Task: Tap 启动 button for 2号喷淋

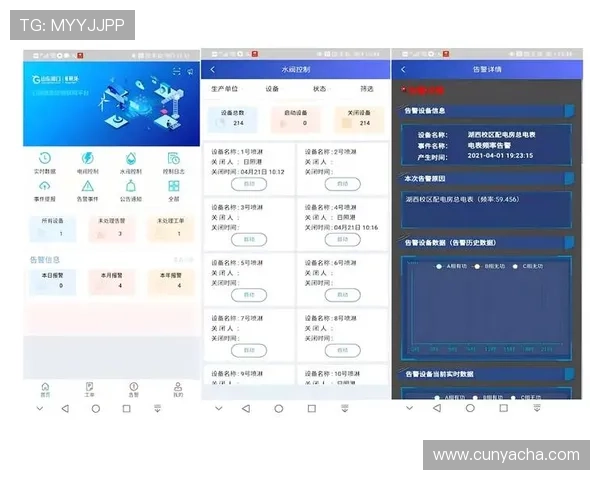Action: [342, 184]
